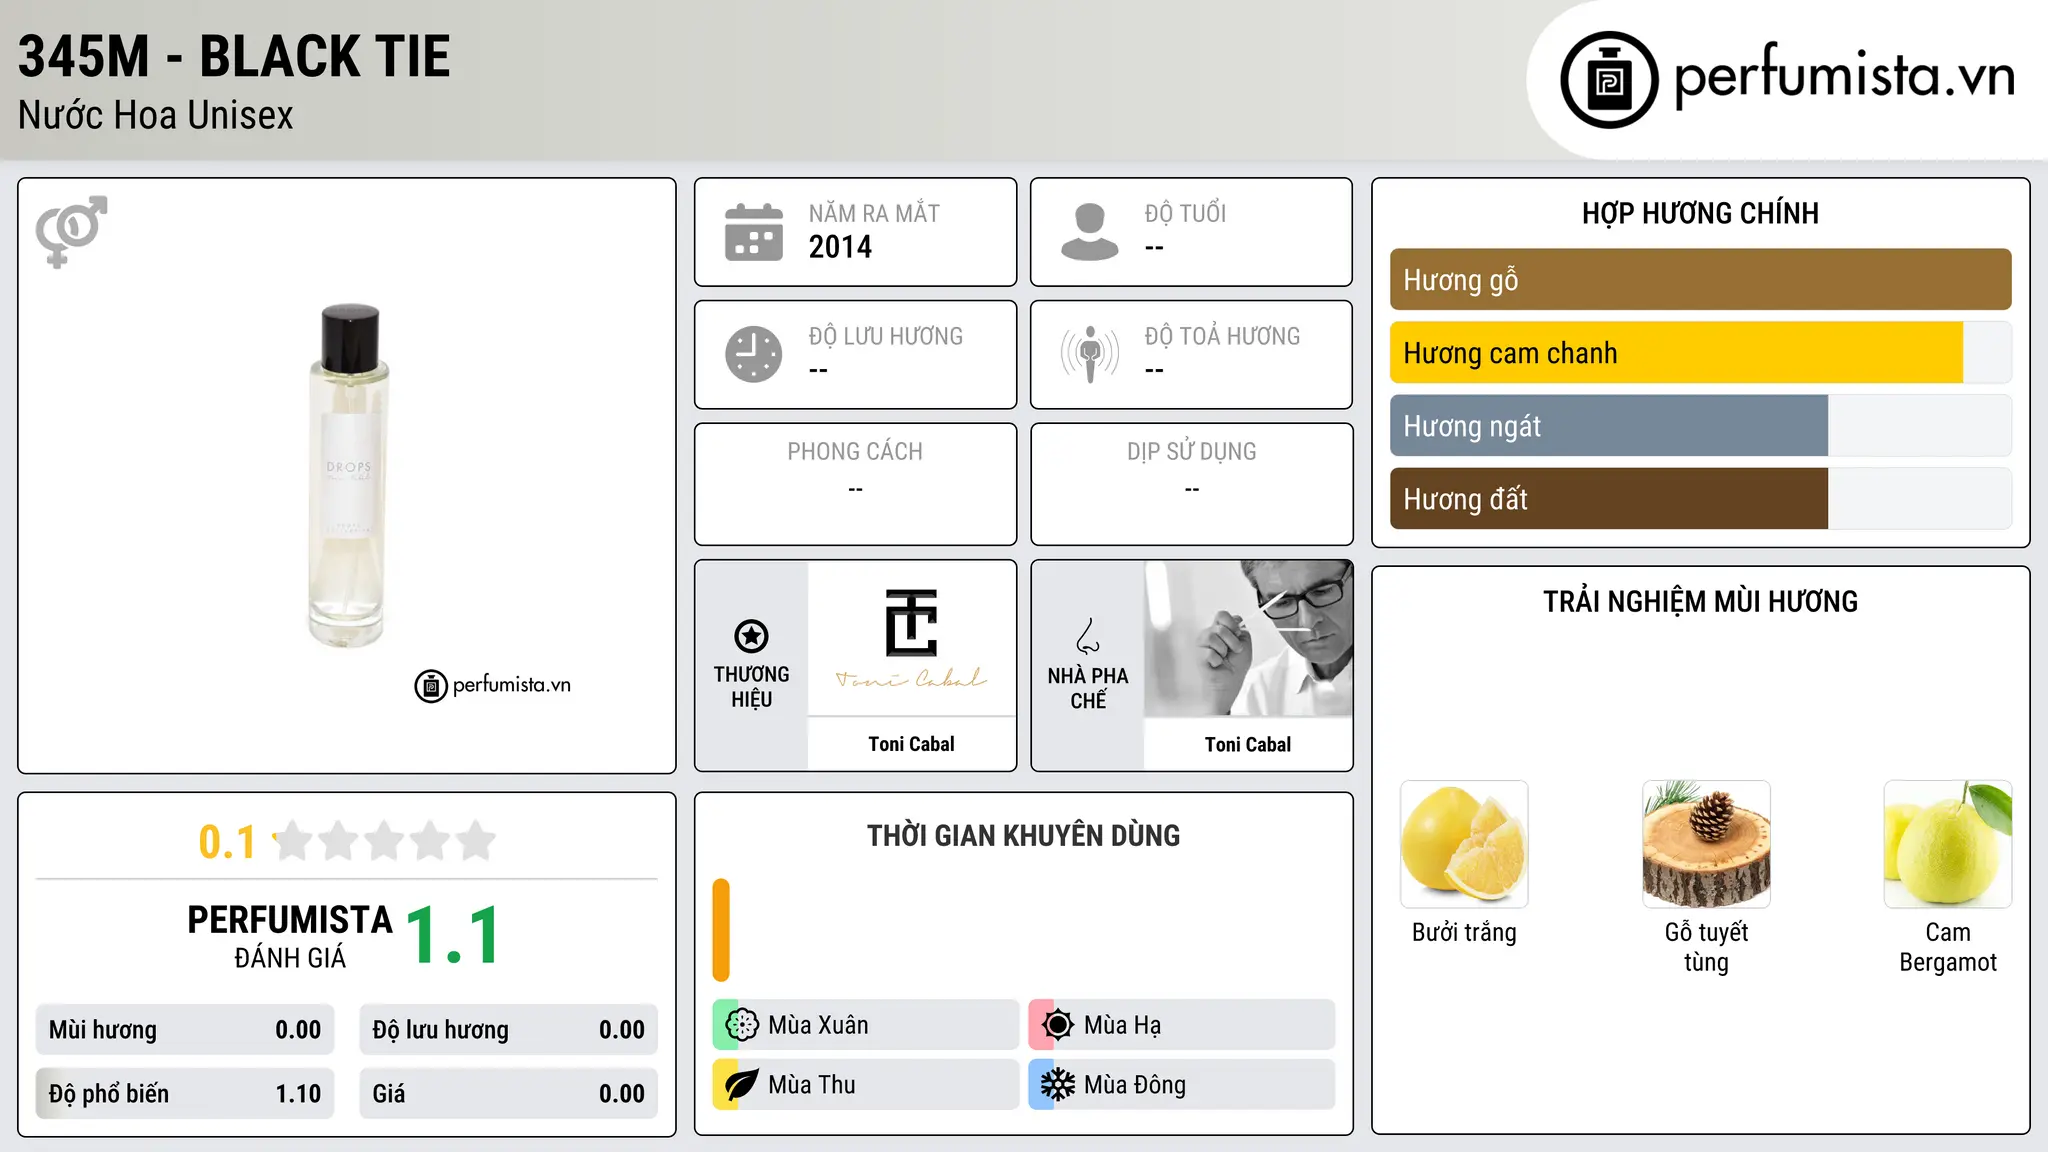Click the 'HỢP HƯƠNG CHÍNH' heading

tap(1700, 214)
